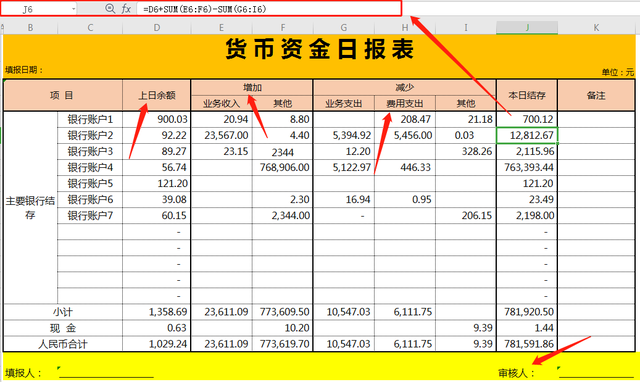Click the blank signature cell after 填报人
Image resolution: width=640 pixels, height=382 pixels.
coord(106,372)
